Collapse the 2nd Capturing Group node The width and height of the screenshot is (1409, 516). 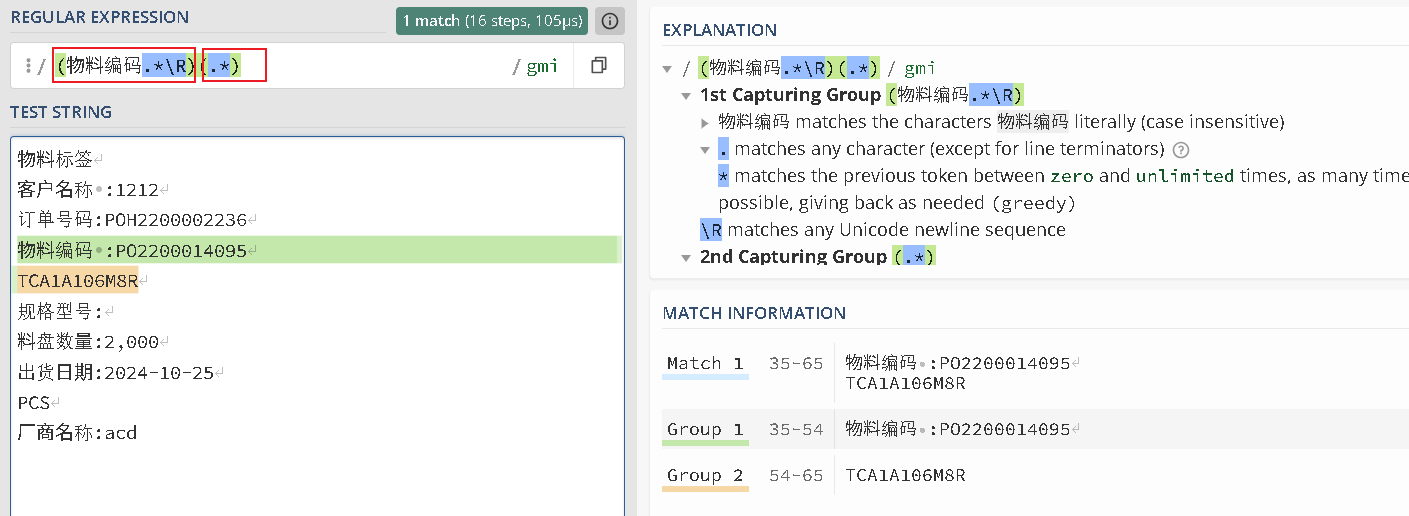click(x=686, y=258)
